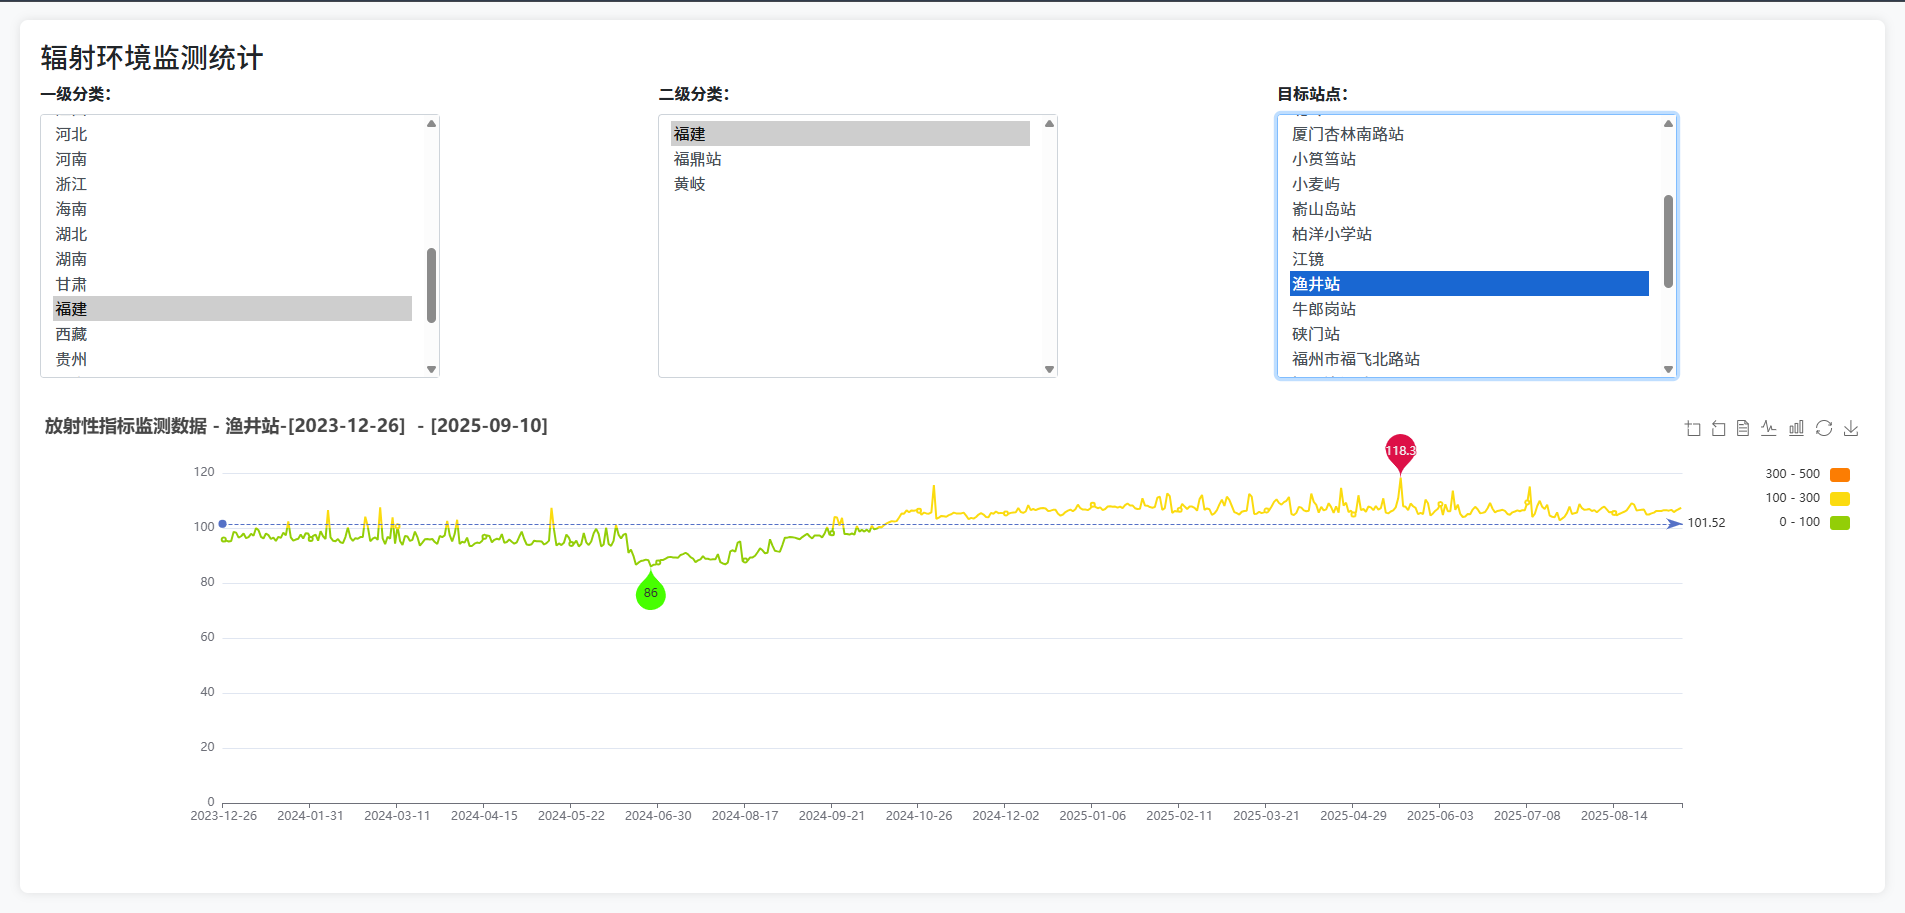The width and height of the screenshot is (1905, 913).
Task: Toggle the orange 300 - 500 legend swatch
Action: click(x=1840, y=475)
